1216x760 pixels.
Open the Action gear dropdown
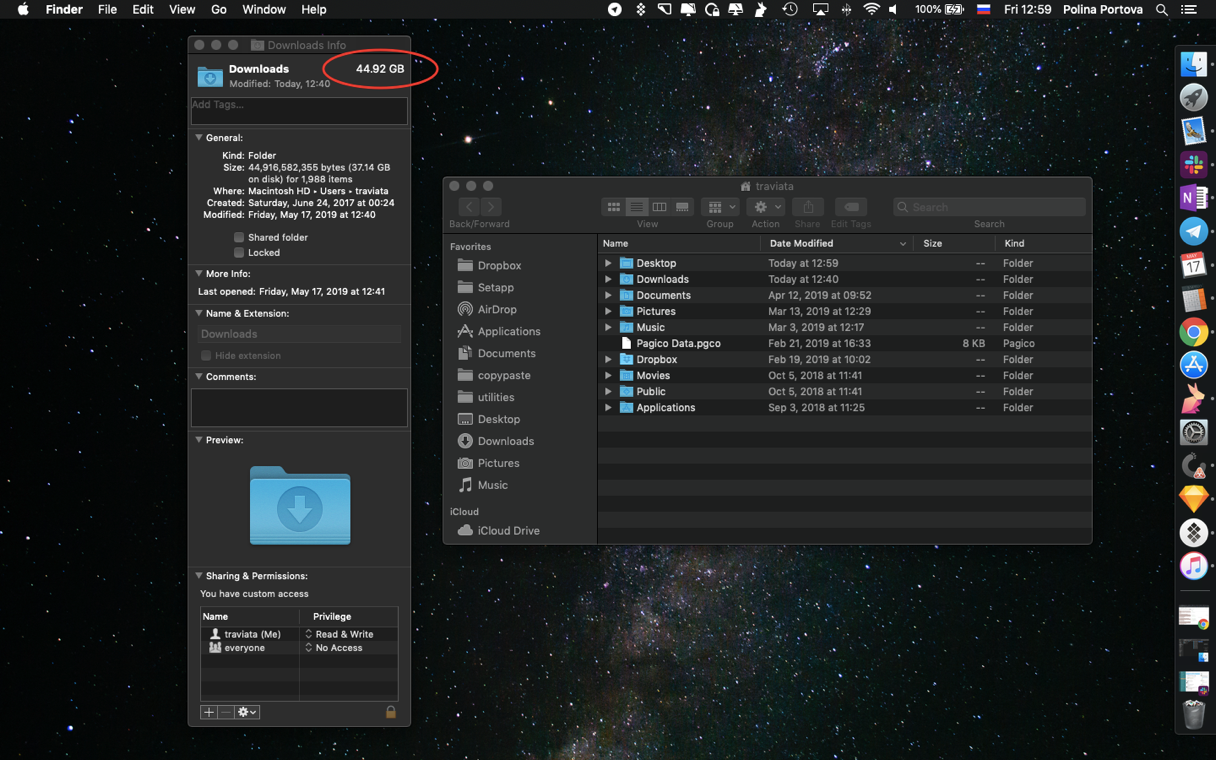[765, 207]
